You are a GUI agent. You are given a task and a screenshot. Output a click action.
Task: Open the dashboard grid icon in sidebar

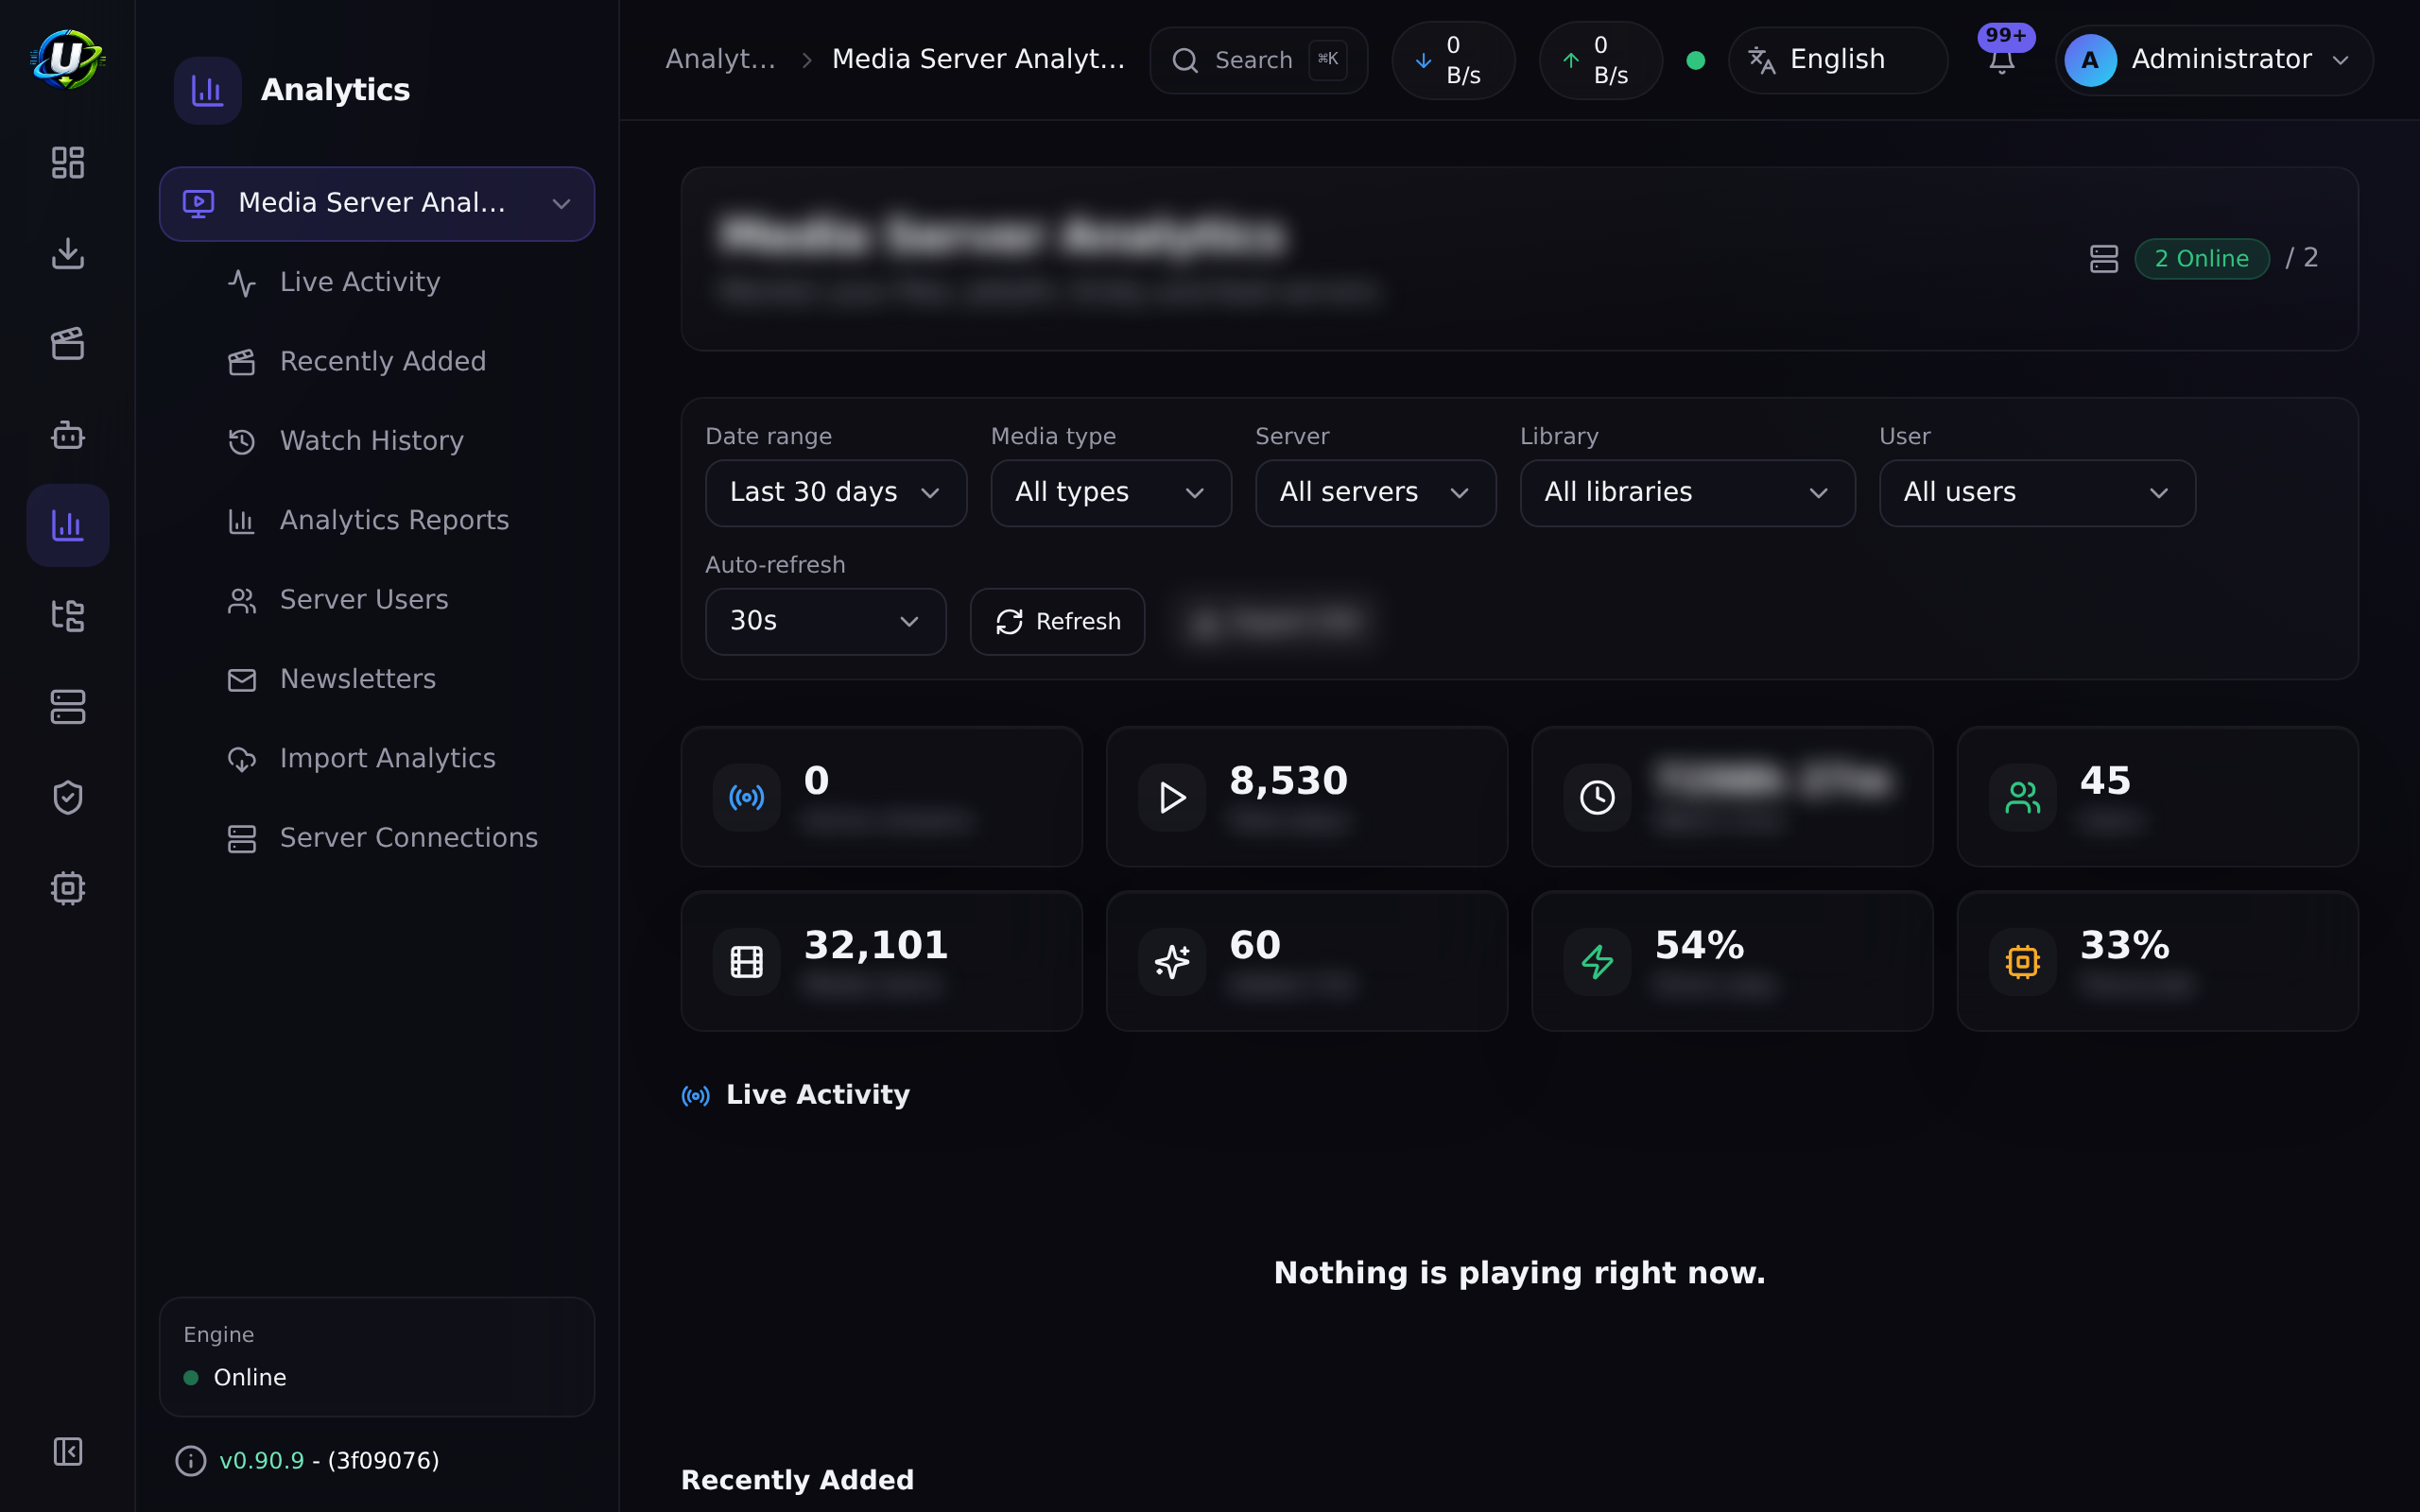(67, 162)
